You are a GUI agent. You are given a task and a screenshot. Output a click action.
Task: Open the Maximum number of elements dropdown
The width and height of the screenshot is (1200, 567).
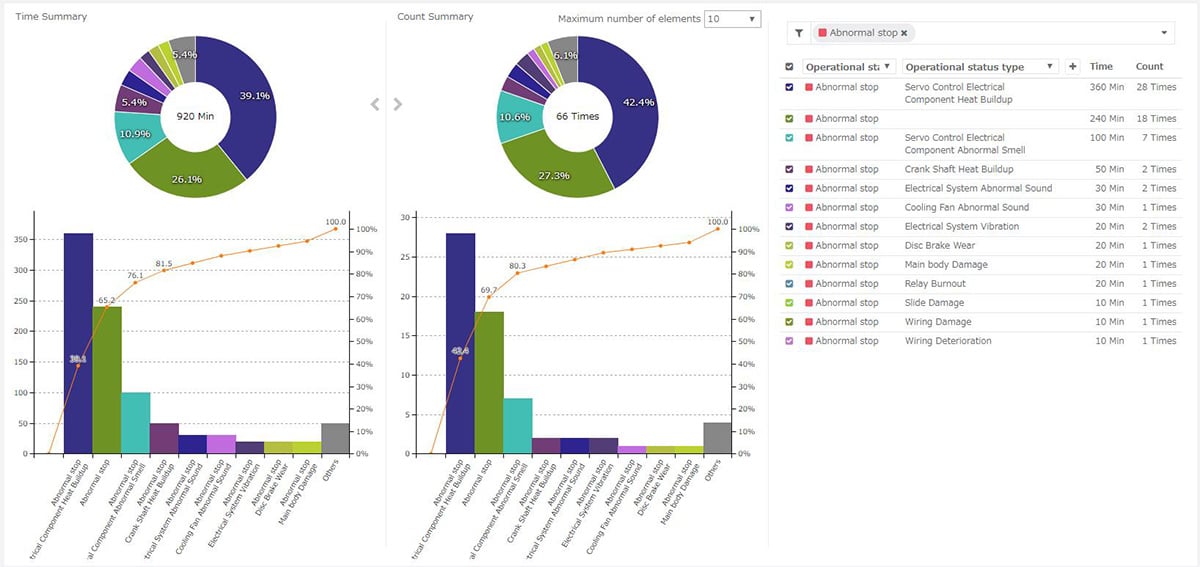point(732,19)
